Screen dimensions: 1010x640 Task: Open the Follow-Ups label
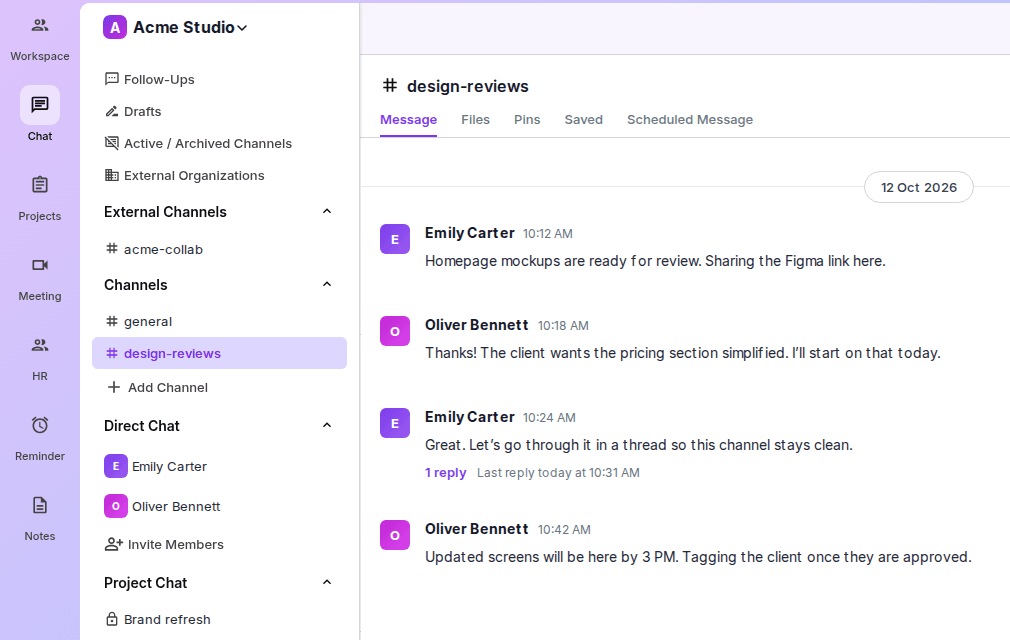click(x=159, y=79)
